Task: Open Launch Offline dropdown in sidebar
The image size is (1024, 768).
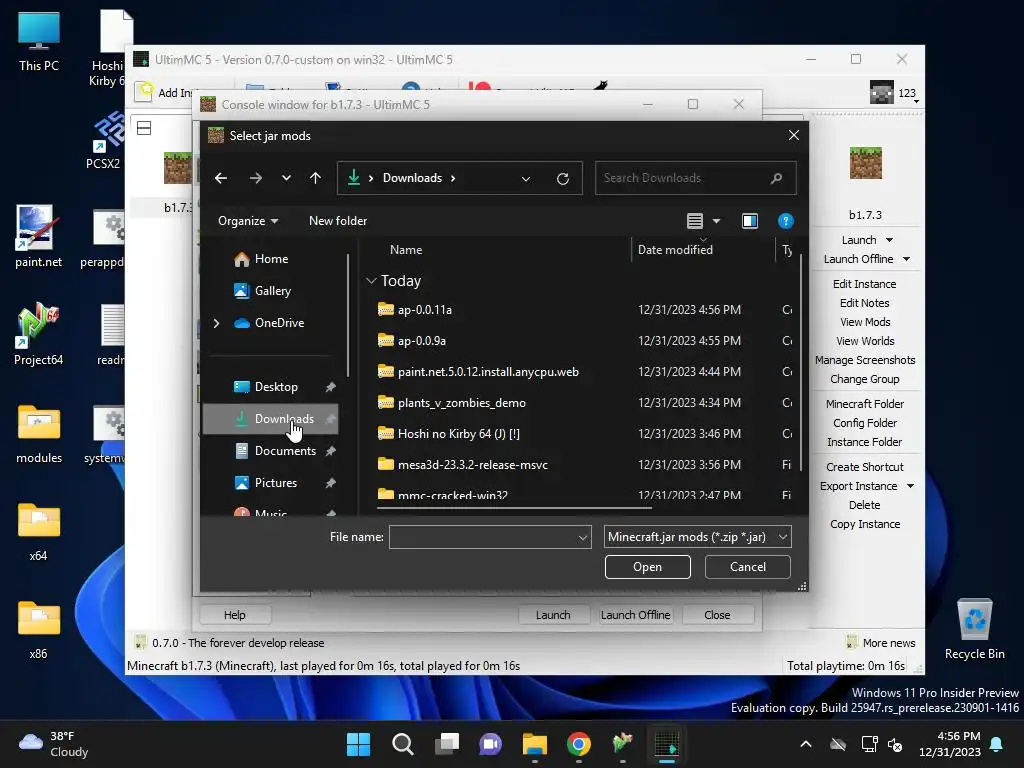Action: (906, 259)
